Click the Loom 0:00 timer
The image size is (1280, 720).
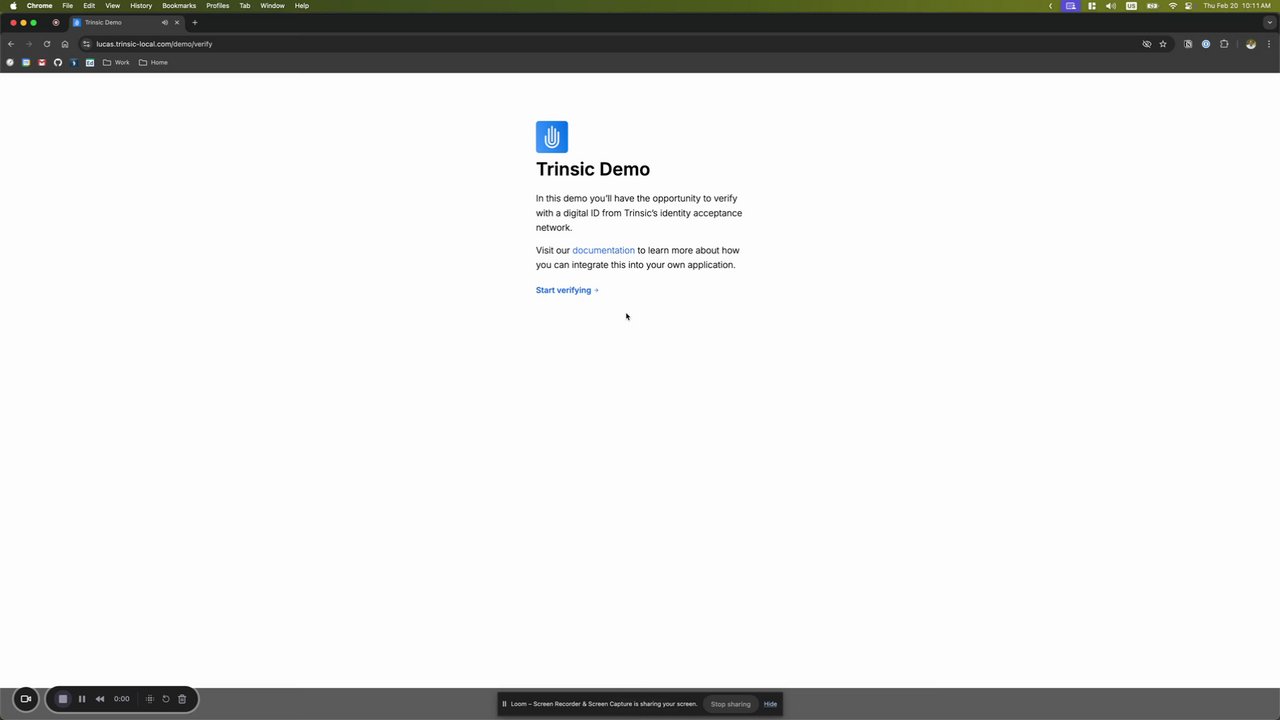pos(122,699)
